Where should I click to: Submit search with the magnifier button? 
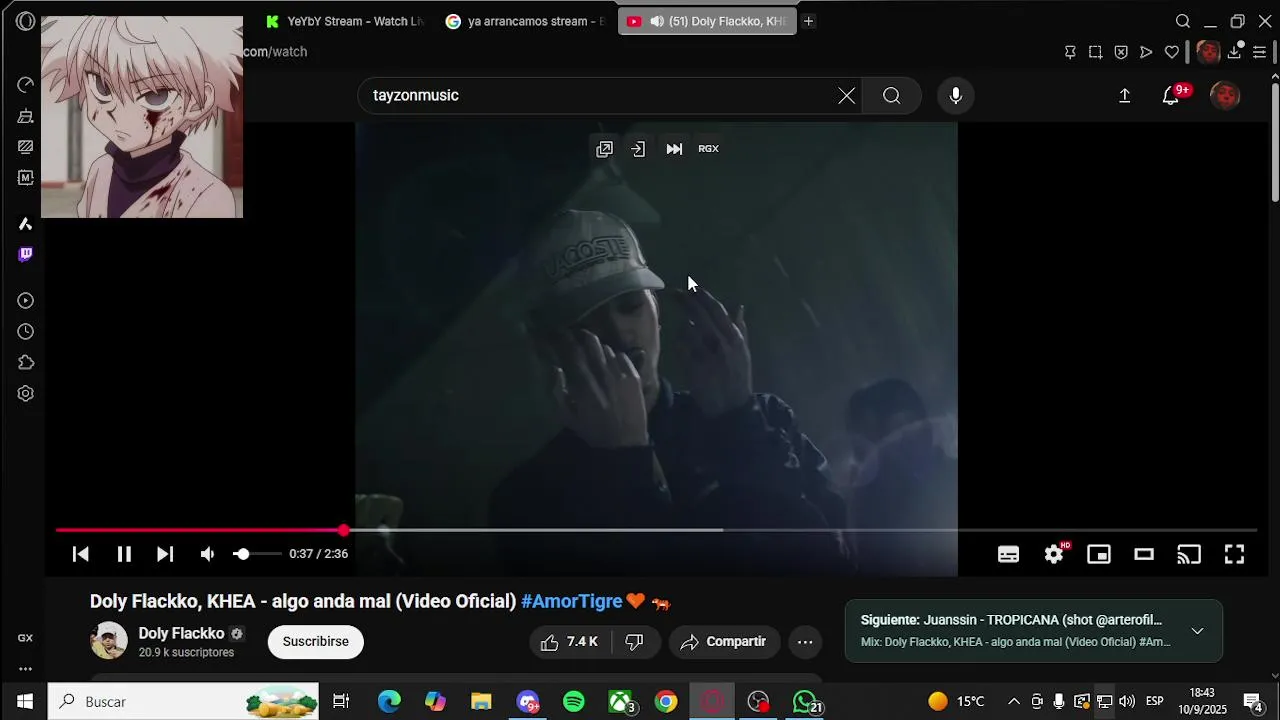[891, 95]
